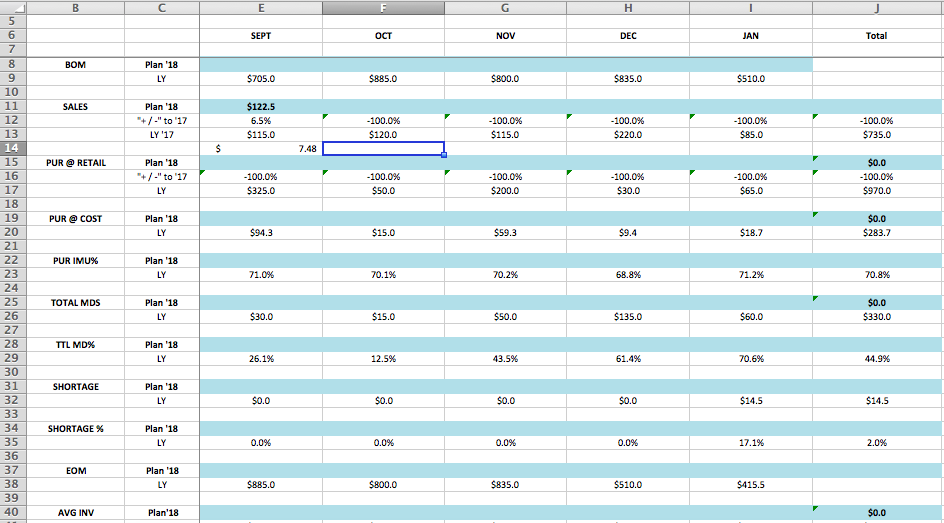The width and height of the screenshot is (944, 523).
Task: Select the SHORTAGE % label cell
Action: (75, 429)
